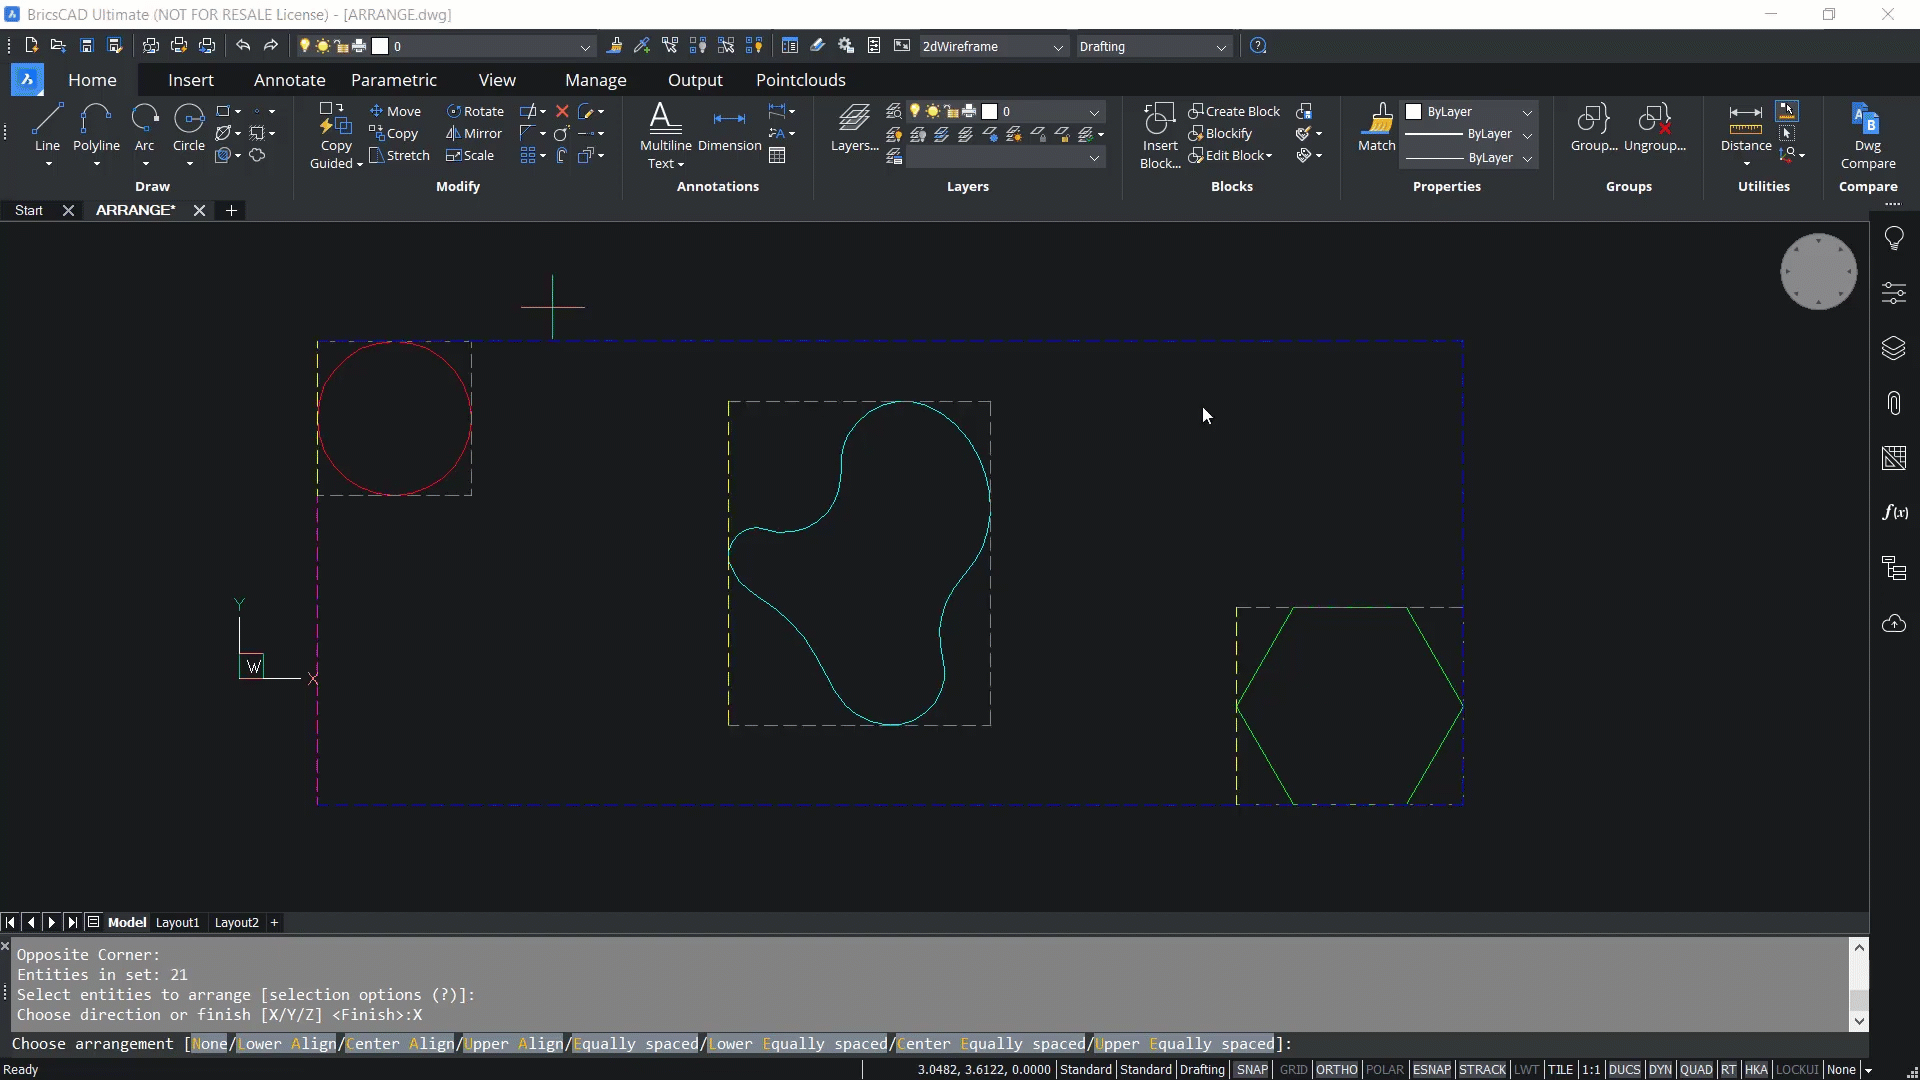Group the selected entities
The image size is (1920, 1080).
click(1594, 128)
